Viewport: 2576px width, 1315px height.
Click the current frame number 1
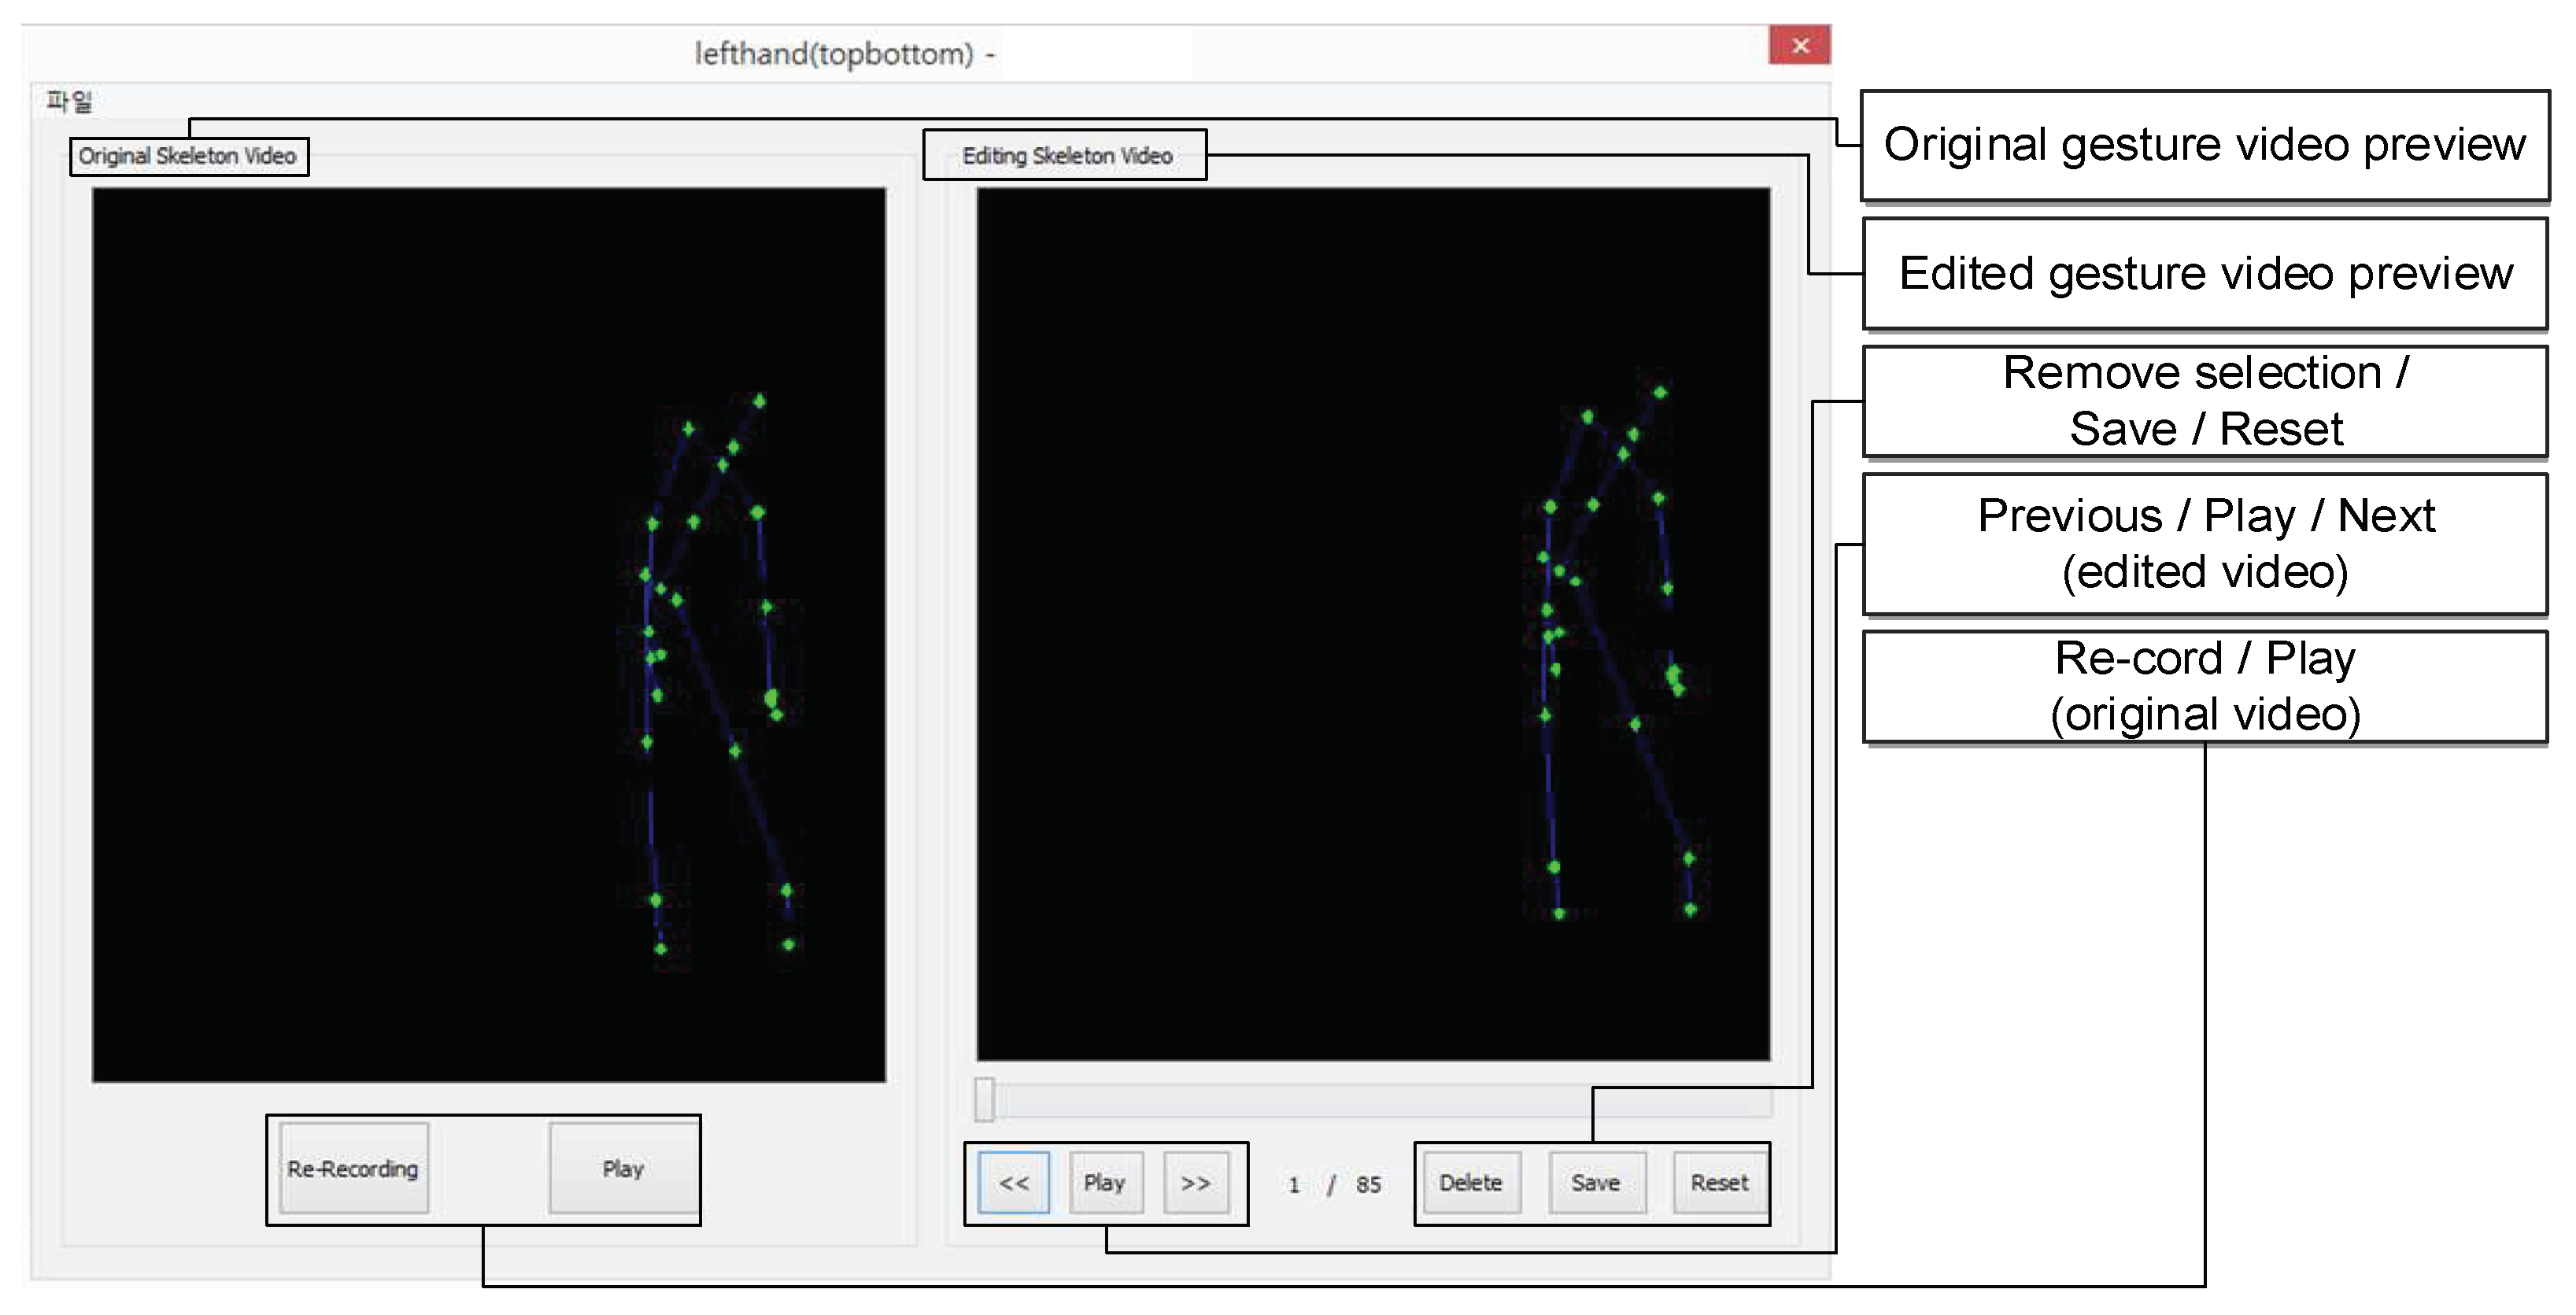click(1293, 1185)
